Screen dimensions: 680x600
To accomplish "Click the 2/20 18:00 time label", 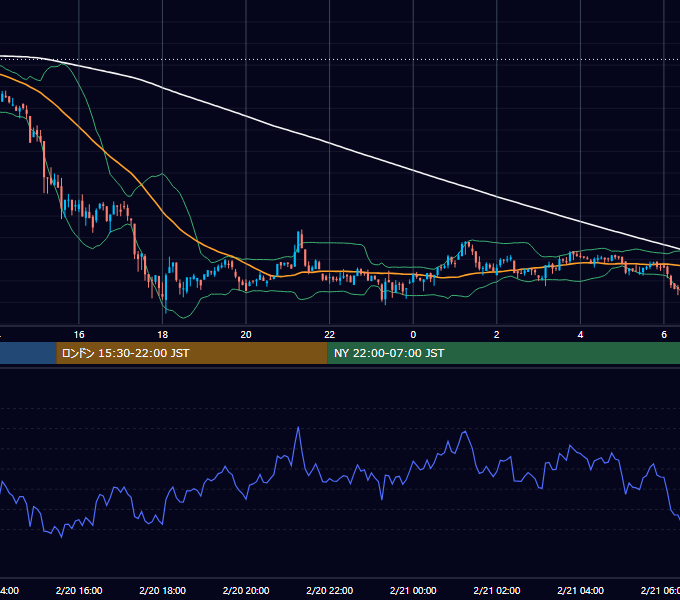I will (x=163, y=590).
